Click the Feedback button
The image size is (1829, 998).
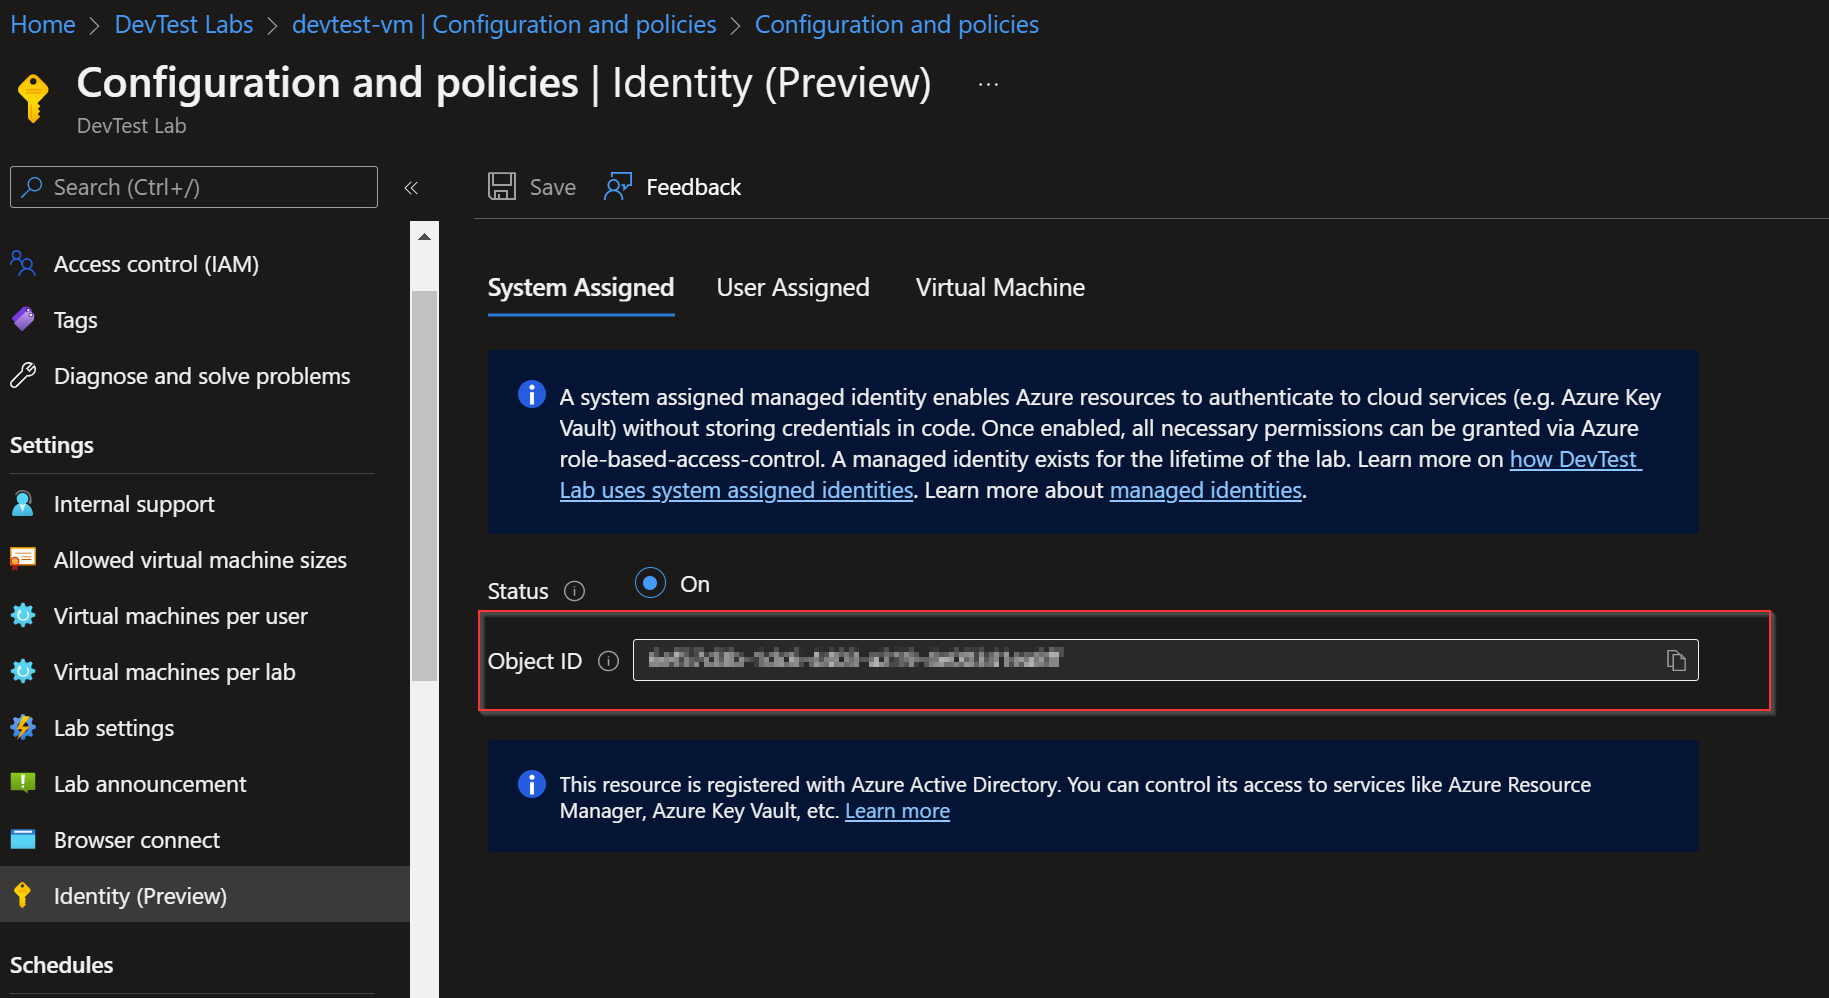673,187
